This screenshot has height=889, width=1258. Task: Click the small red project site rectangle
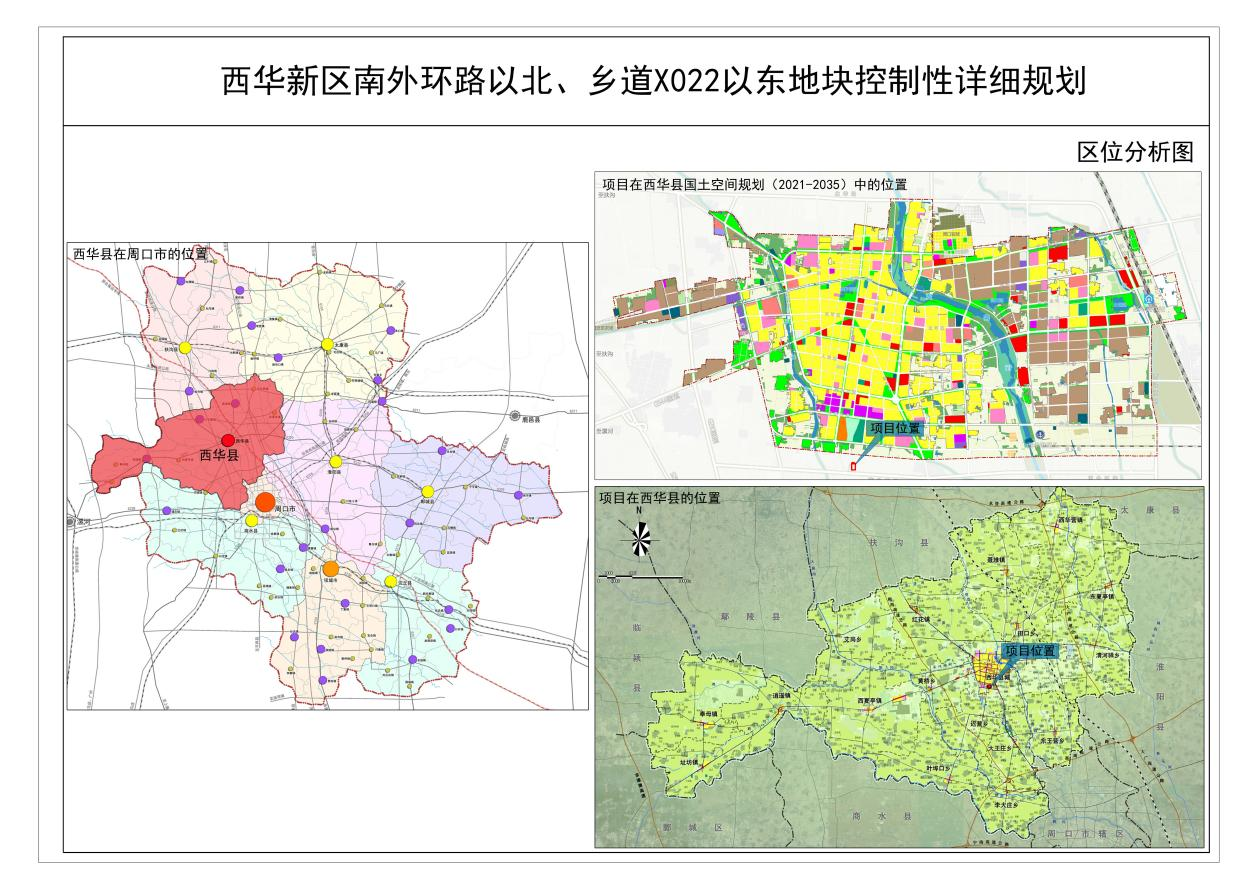click(853, 464)
